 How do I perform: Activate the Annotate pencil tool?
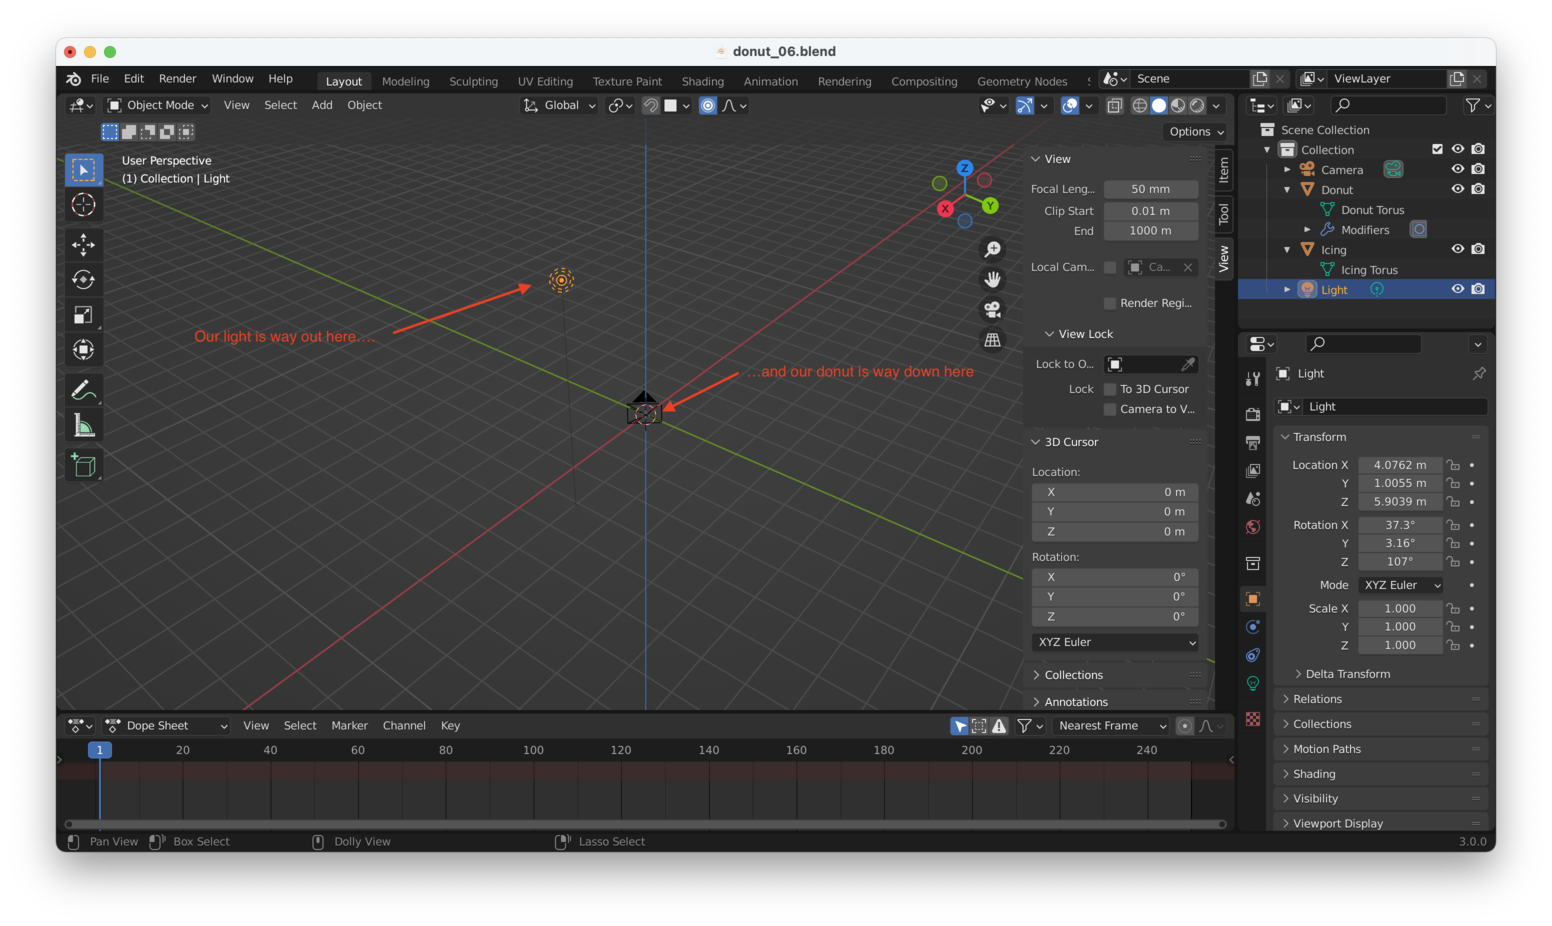84,390
